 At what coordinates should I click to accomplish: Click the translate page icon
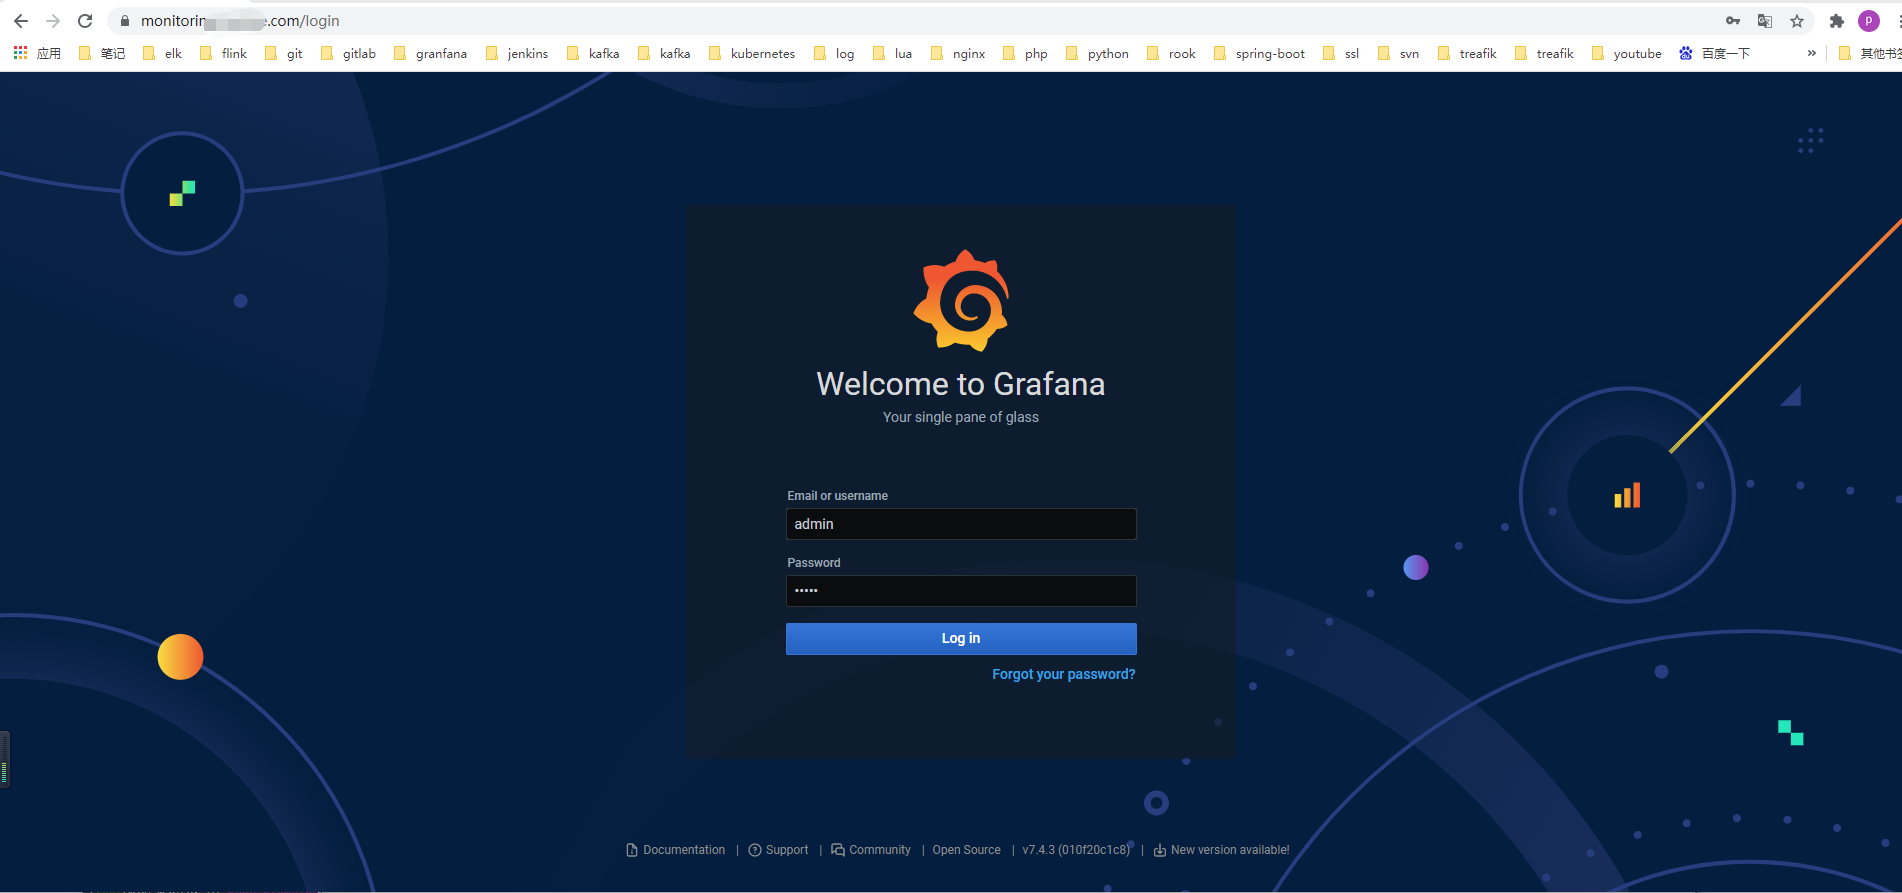point(1765,21)
